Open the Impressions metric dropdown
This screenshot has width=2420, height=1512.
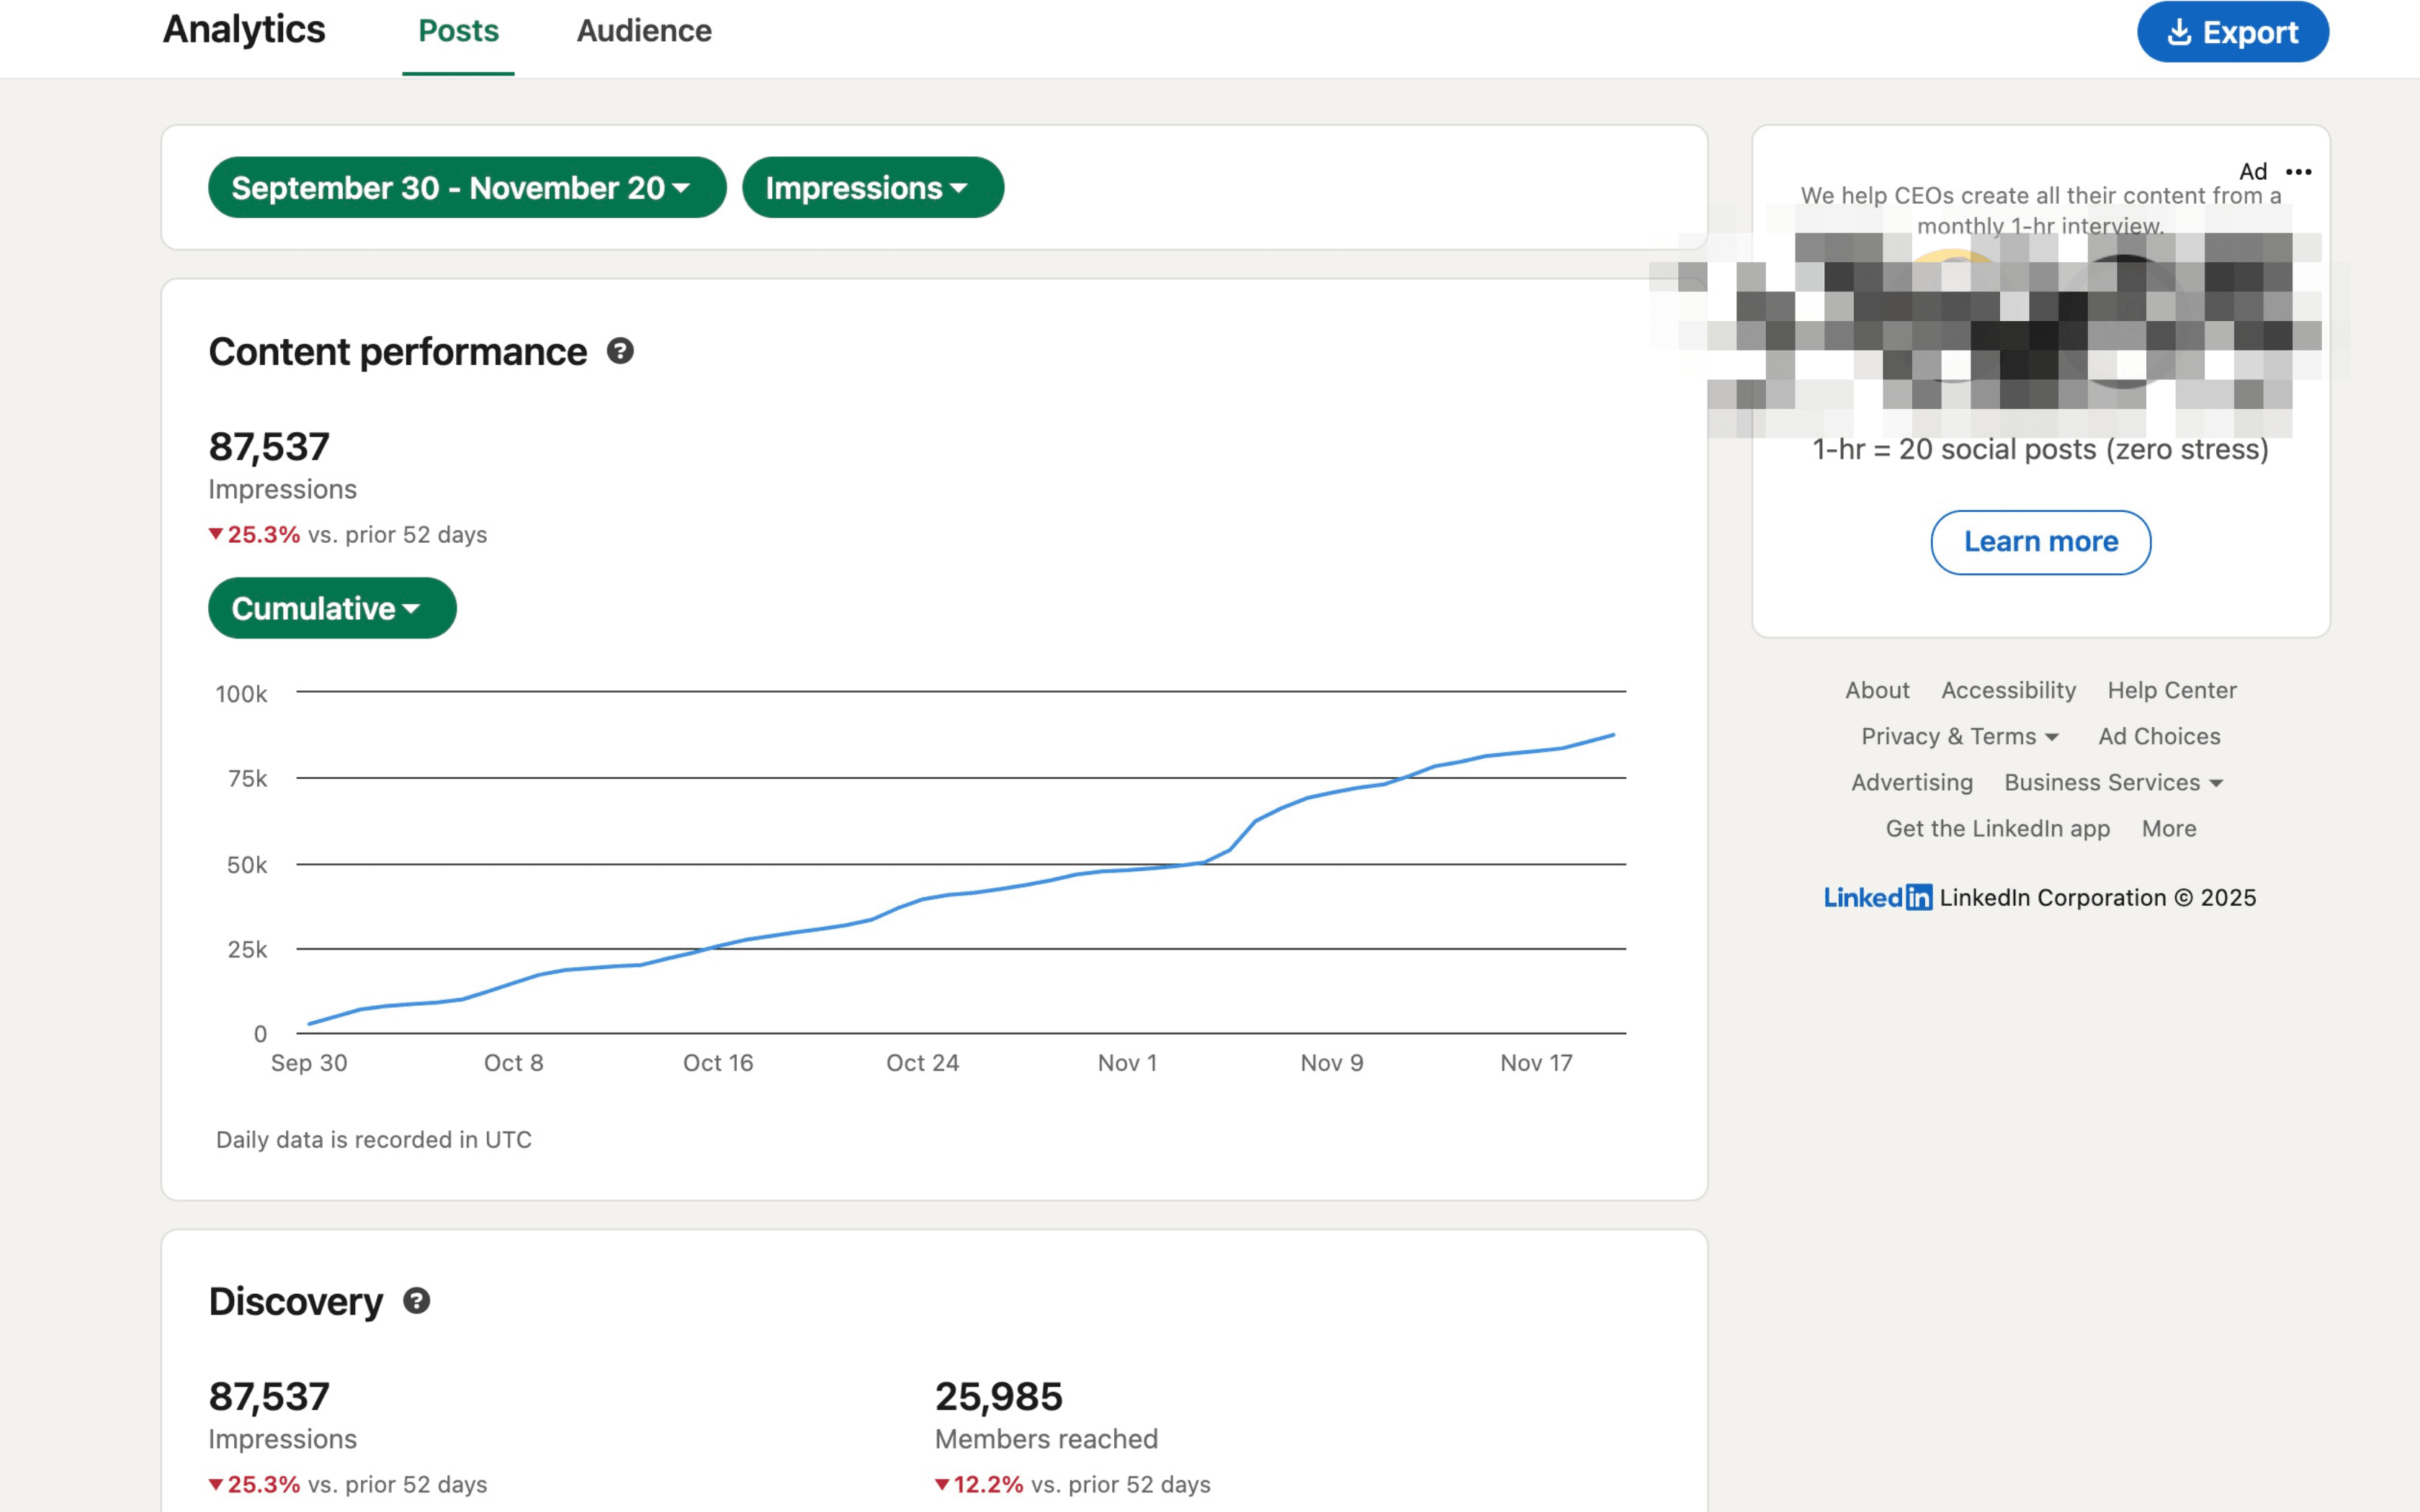[x=871, y=187]
